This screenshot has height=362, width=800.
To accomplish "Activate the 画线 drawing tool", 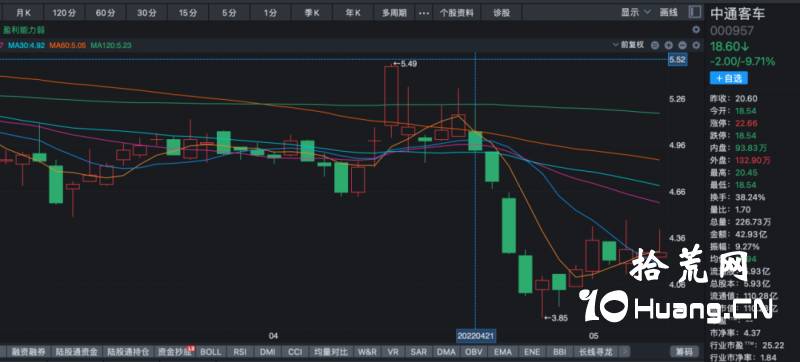I will pos(668,12).
